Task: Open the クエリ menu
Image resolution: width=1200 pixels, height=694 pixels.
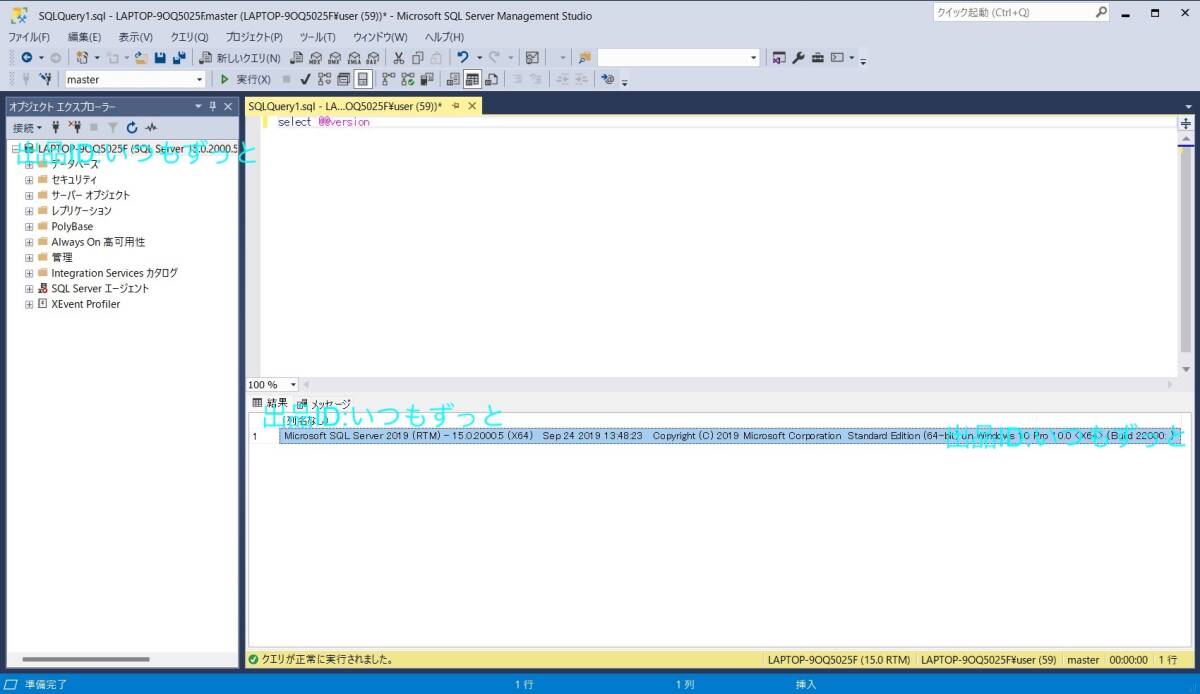Action: click(190, 36)
